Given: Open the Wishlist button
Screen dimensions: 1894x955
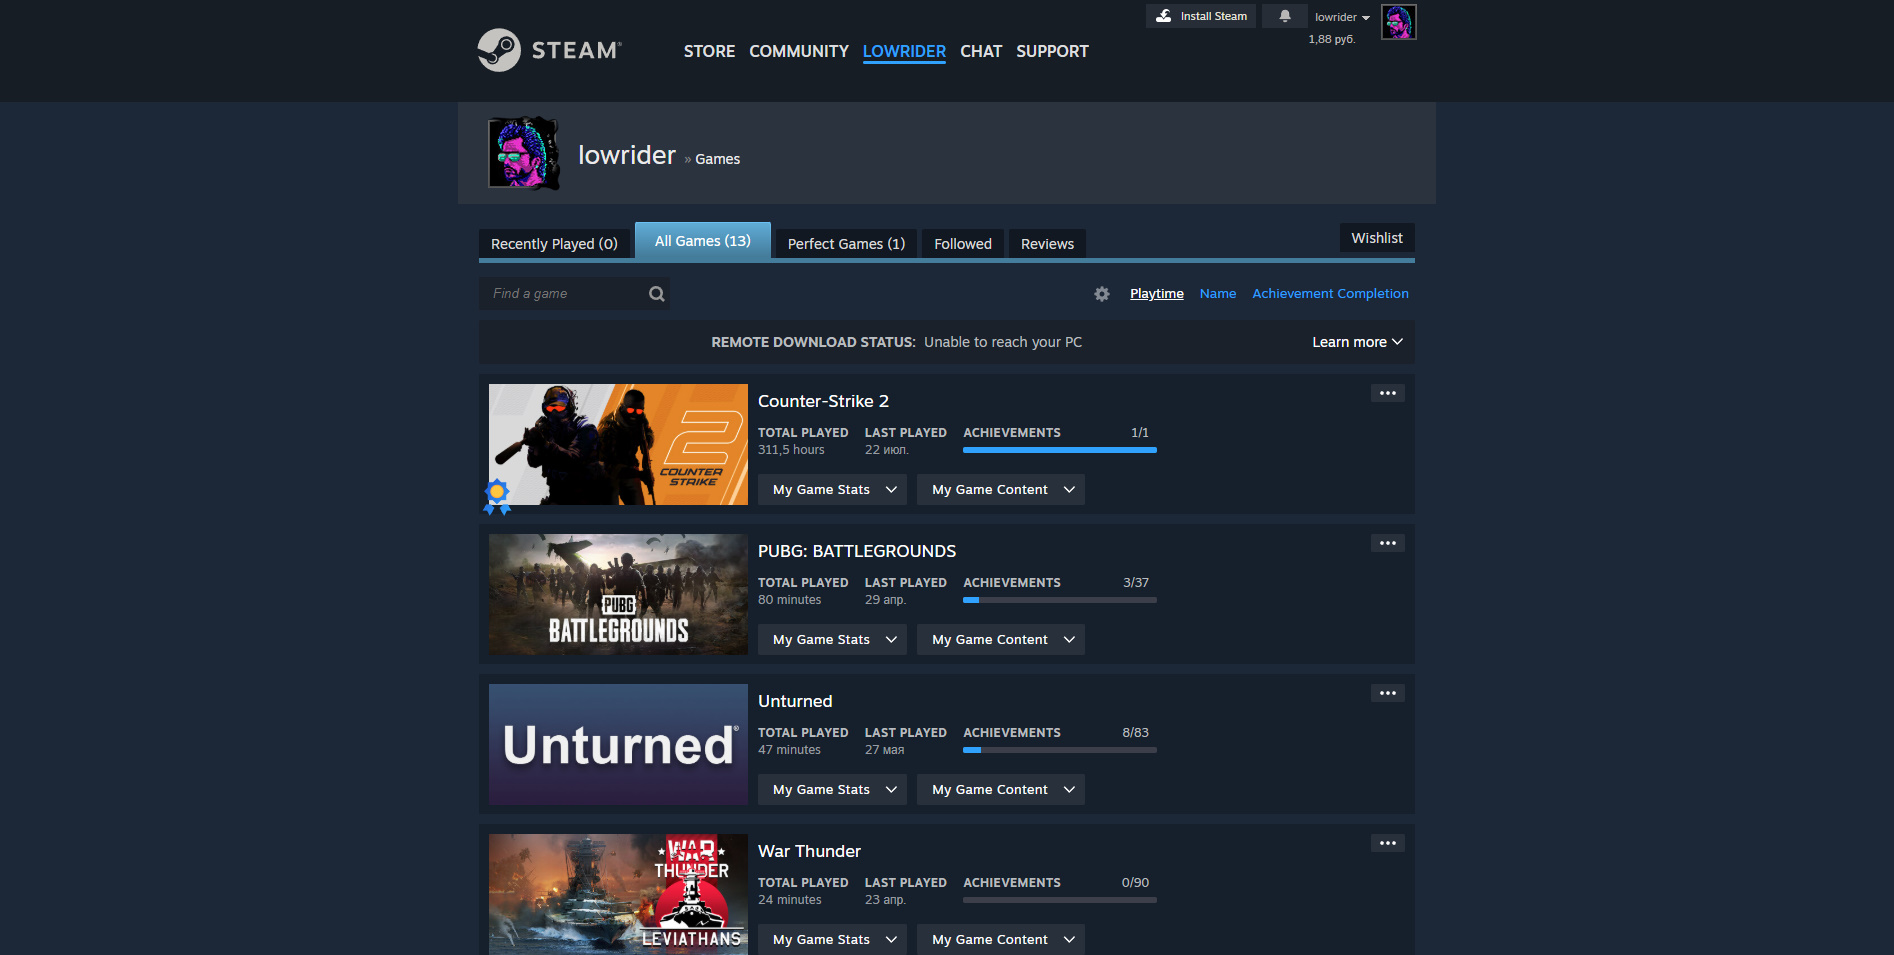Looking at the screenshot, I should click(x=1377, y=238).
